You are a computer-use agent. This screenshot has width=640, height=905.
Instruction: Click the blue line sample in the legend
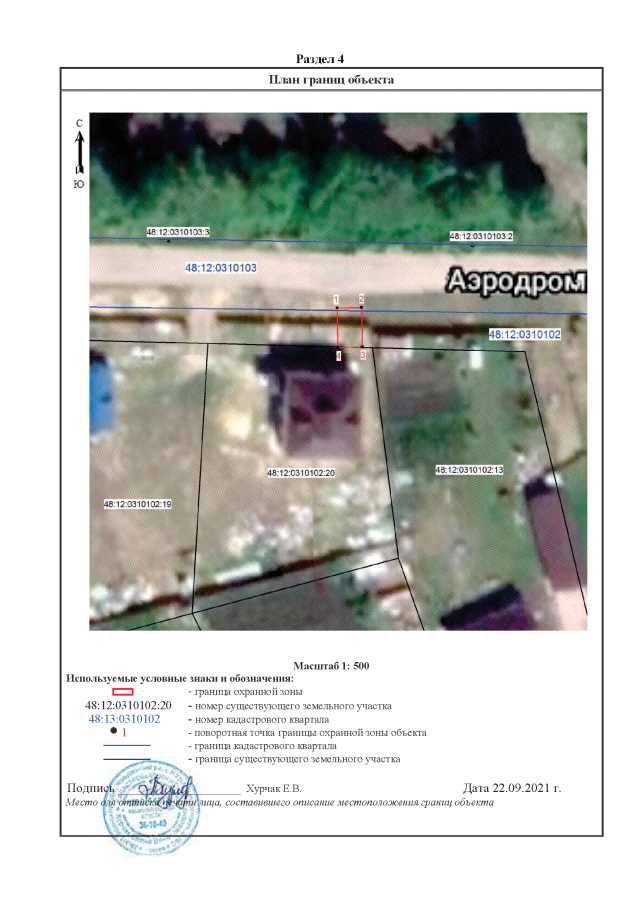click(126, 746)
